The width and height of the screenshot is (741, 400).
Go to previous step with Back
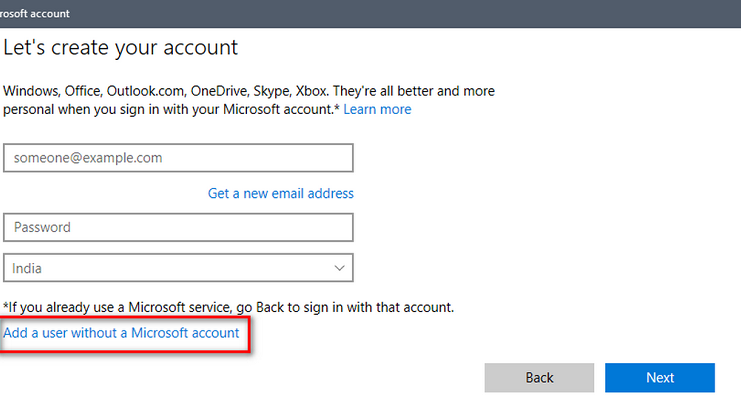pyautogui.click(x=539, y=378)
